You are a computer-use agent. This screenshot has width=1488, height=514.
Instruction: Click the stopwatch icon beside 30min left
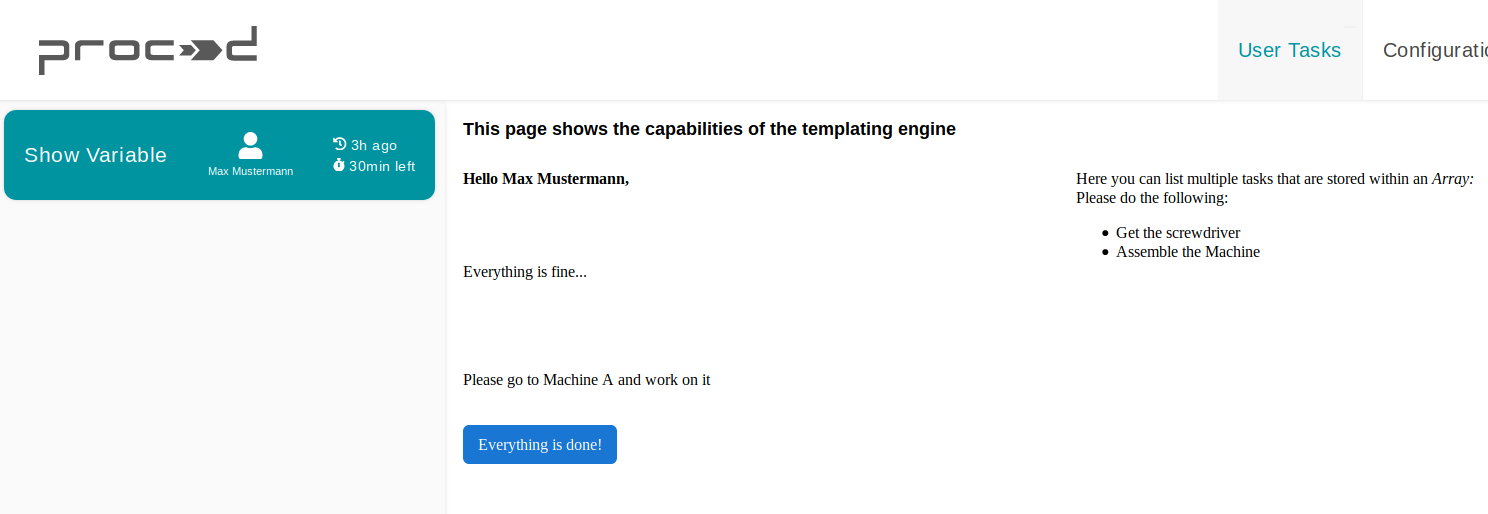pos(339,165)
